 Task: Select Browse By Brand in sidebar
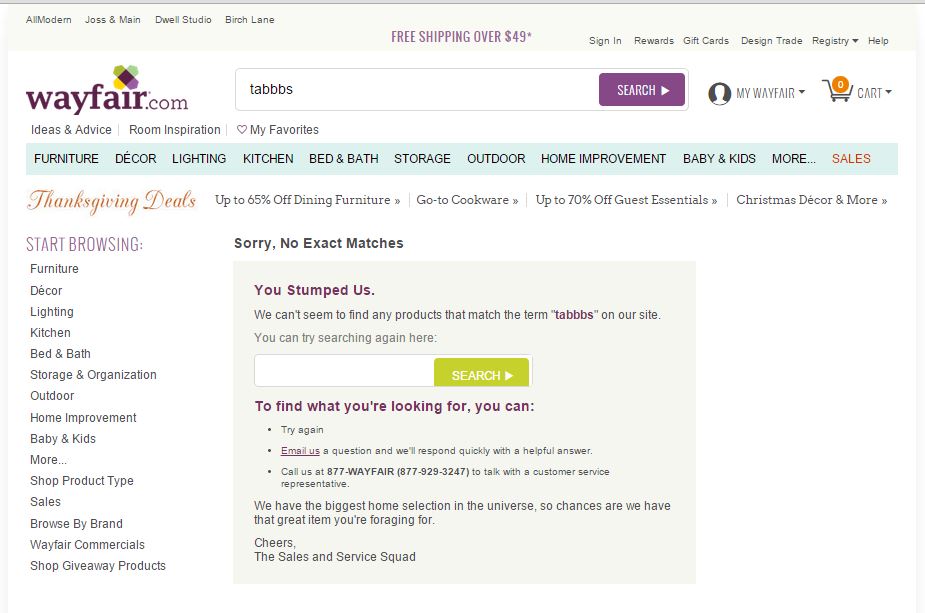(x=76, y=523)
